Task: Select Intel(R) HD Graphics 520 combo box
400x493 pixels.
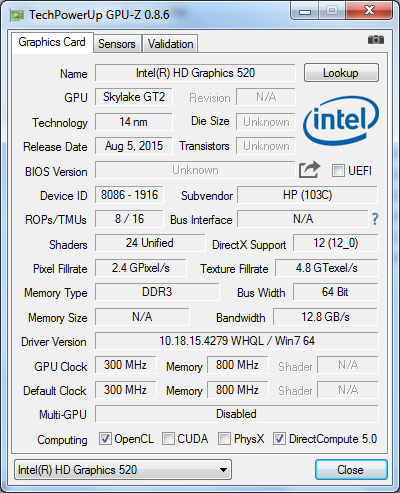Action: pyautogui.click(x=123, y=470)
